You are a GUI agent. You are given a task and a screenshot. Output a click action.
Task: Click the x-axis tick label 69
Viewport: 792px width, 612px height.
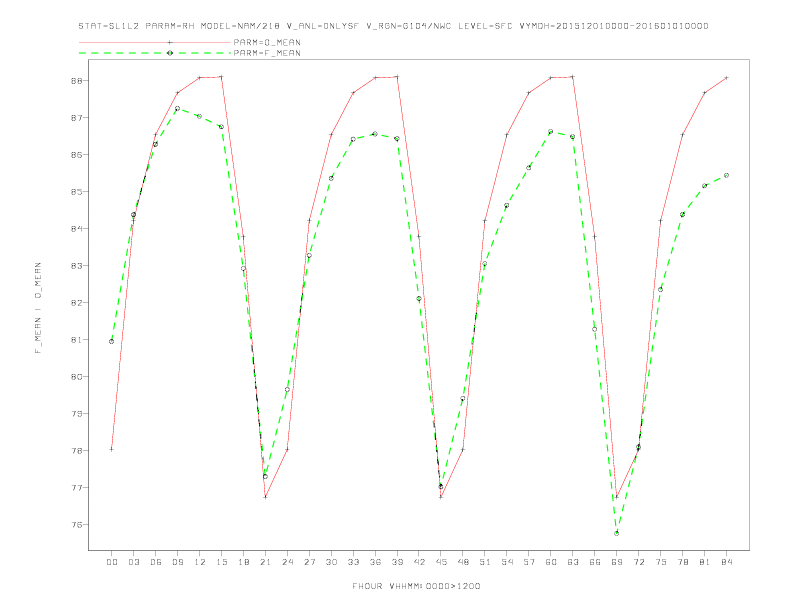[617, 562]
